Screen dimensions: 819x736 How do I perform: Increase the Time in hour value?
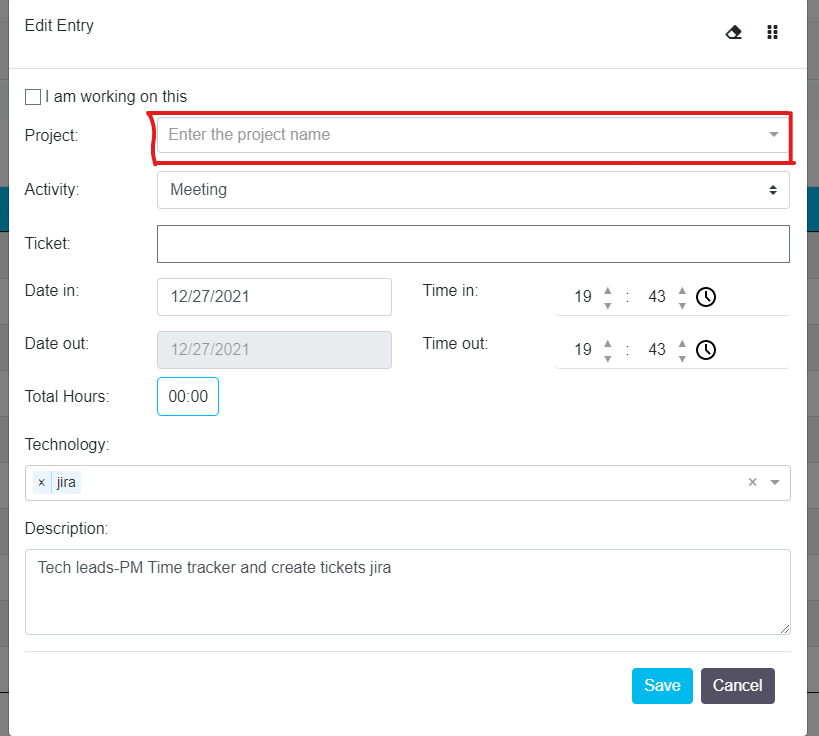click(607, 290)
